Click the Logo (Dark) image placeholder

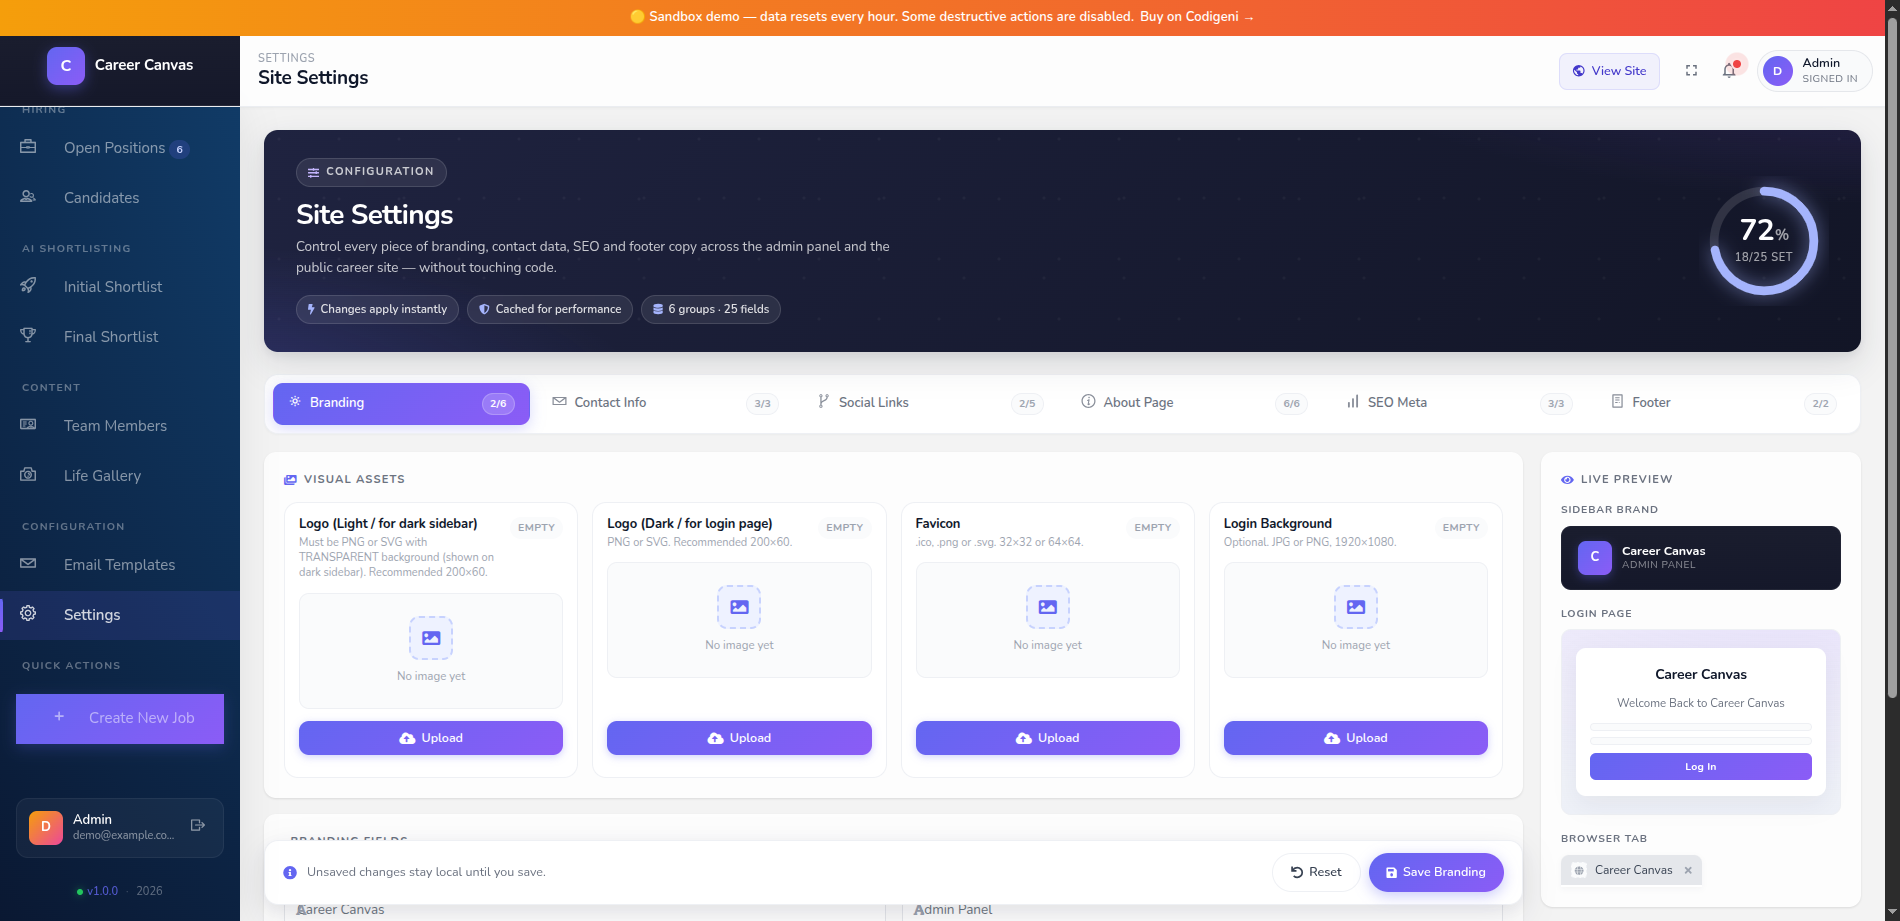pos(739,620)
